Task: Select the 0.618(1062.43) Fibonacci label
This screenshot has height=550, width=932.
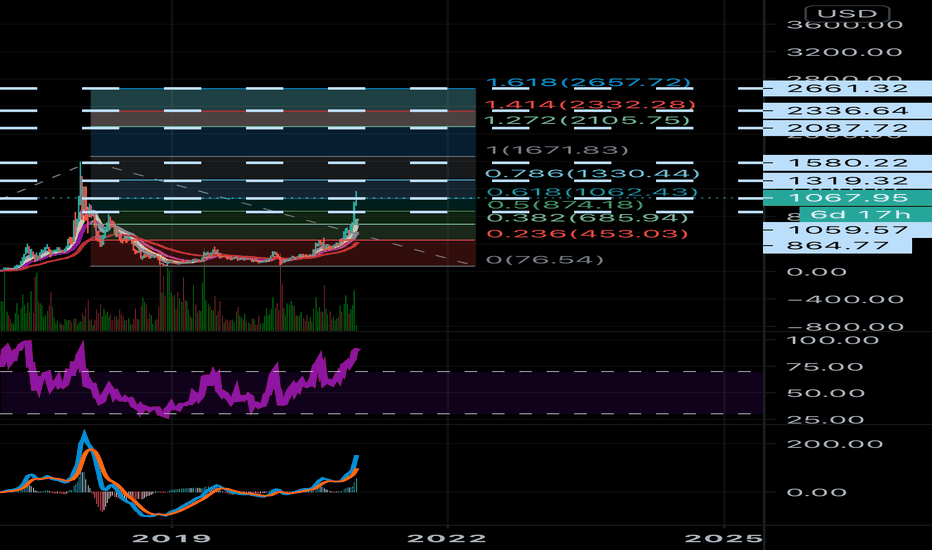Action: click(592, 192)
